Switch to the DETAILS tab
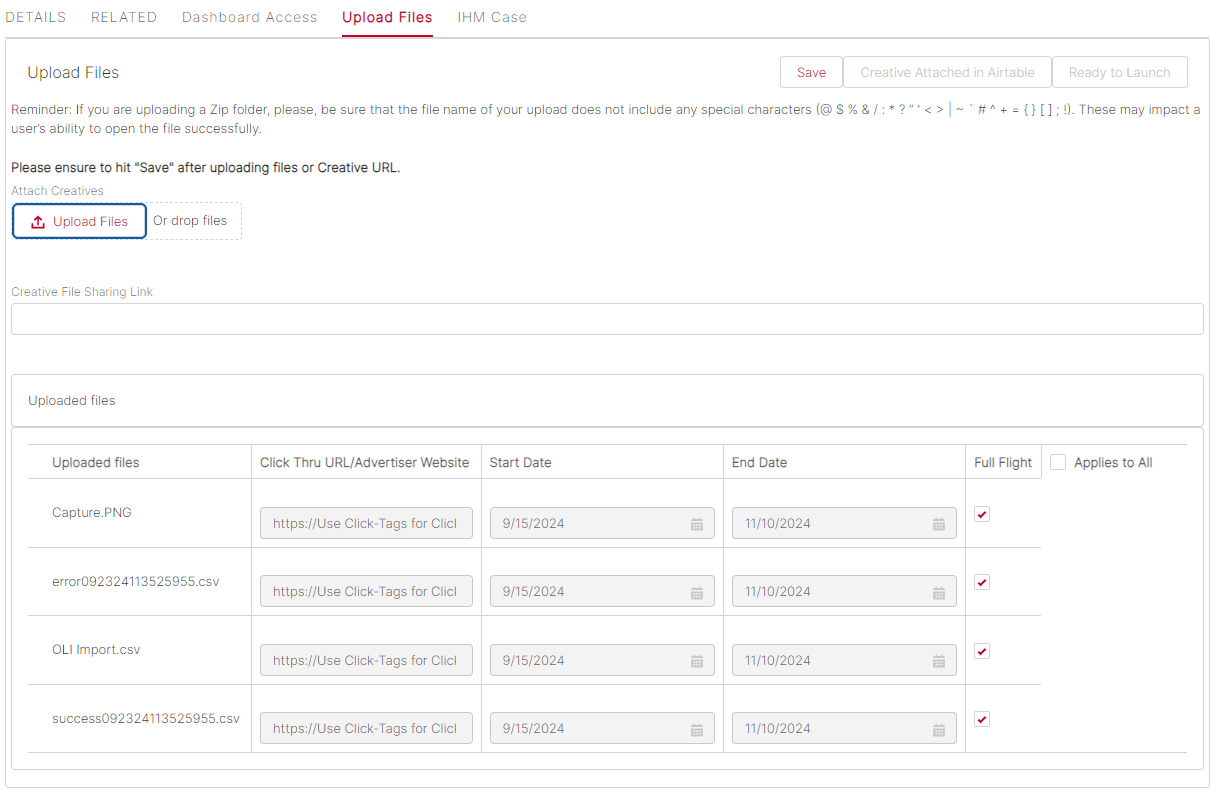Viewport: 1210px width, 791px height. 36,17
